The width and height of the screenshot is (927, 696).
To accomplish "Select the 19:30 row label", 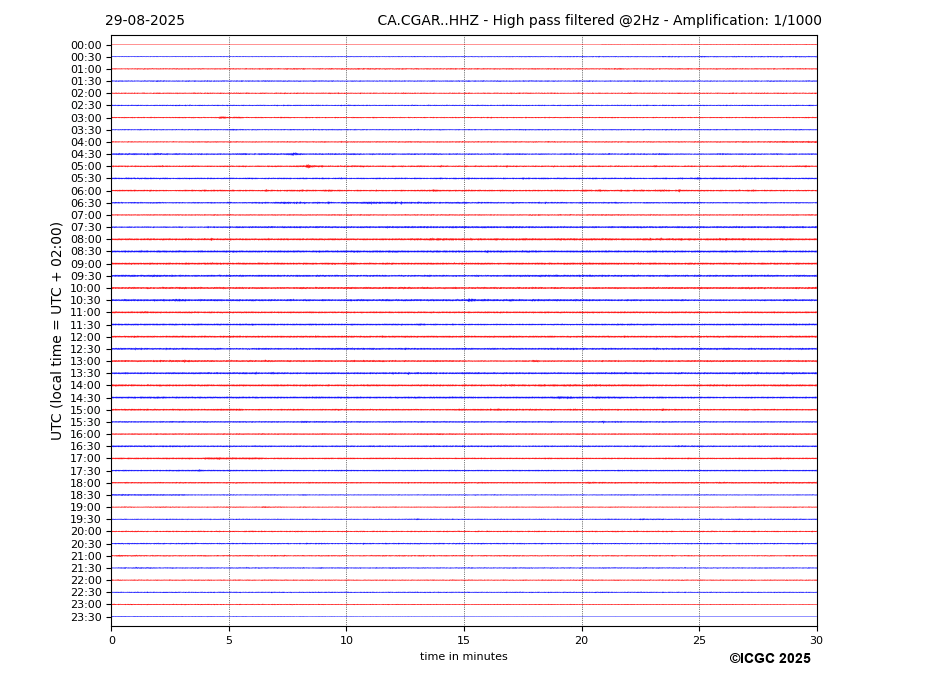I will coord(86,520).
